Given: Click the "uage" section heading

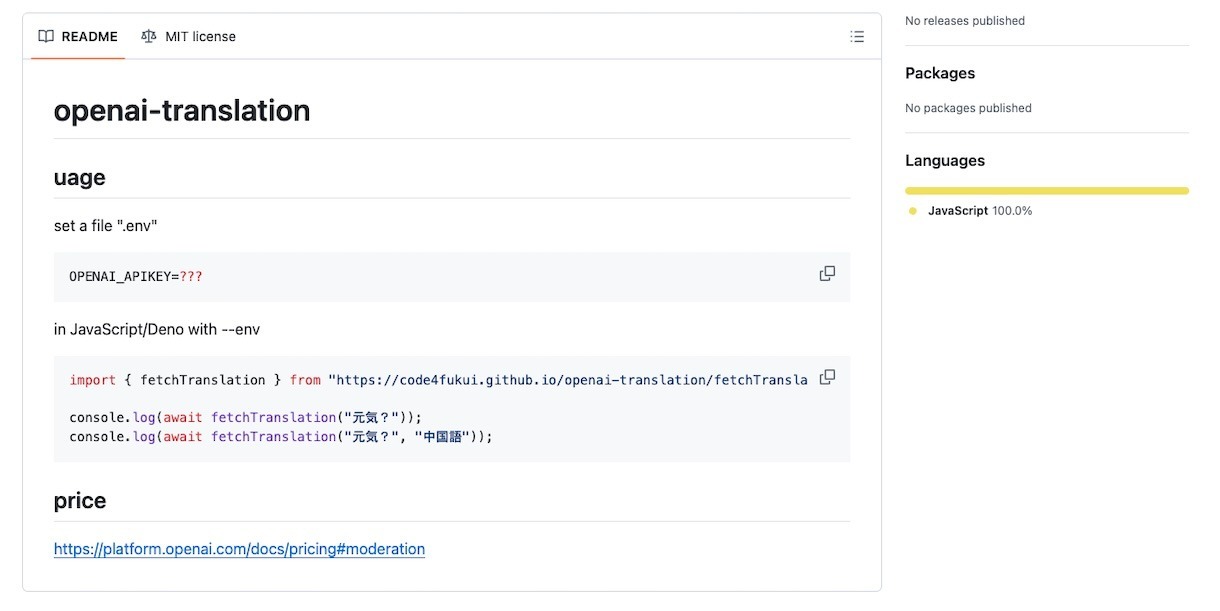Looking at the screenshot, I should pos(80,178).
